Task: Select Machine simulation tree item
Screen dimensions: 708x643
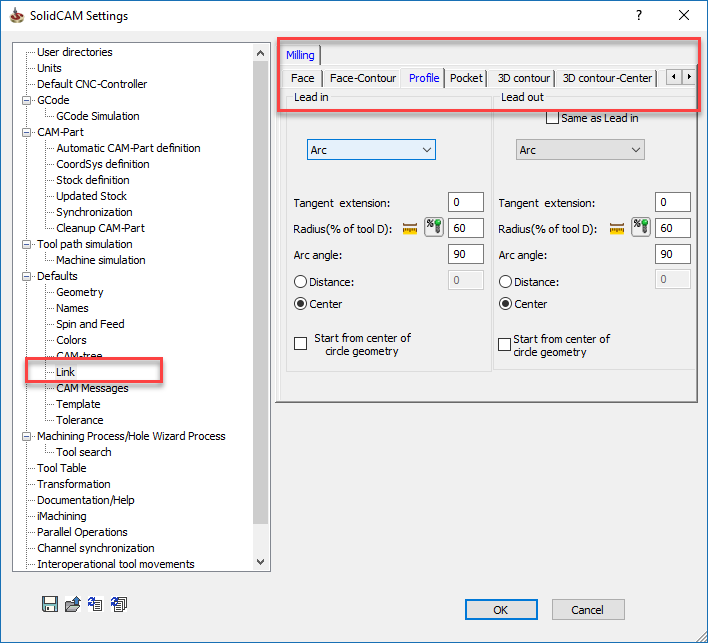Action: click(101, 260)
